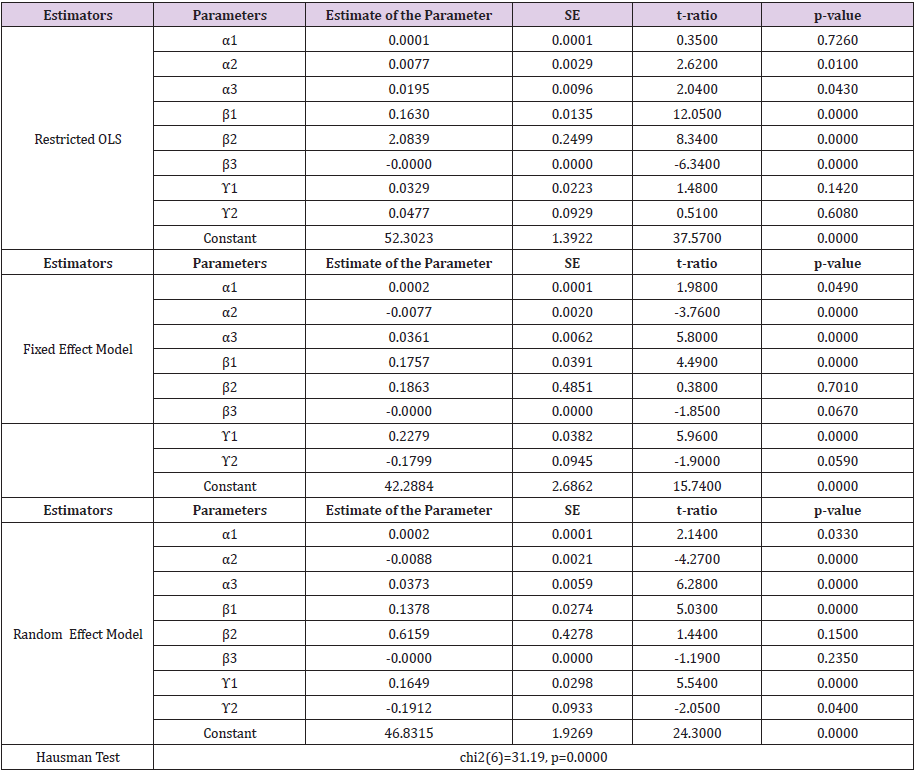Click the t-ratio value 37.5700
Image resolution: width=916 pixels, height=771 pixels.
pyautogui.click(x=697, y=238)
